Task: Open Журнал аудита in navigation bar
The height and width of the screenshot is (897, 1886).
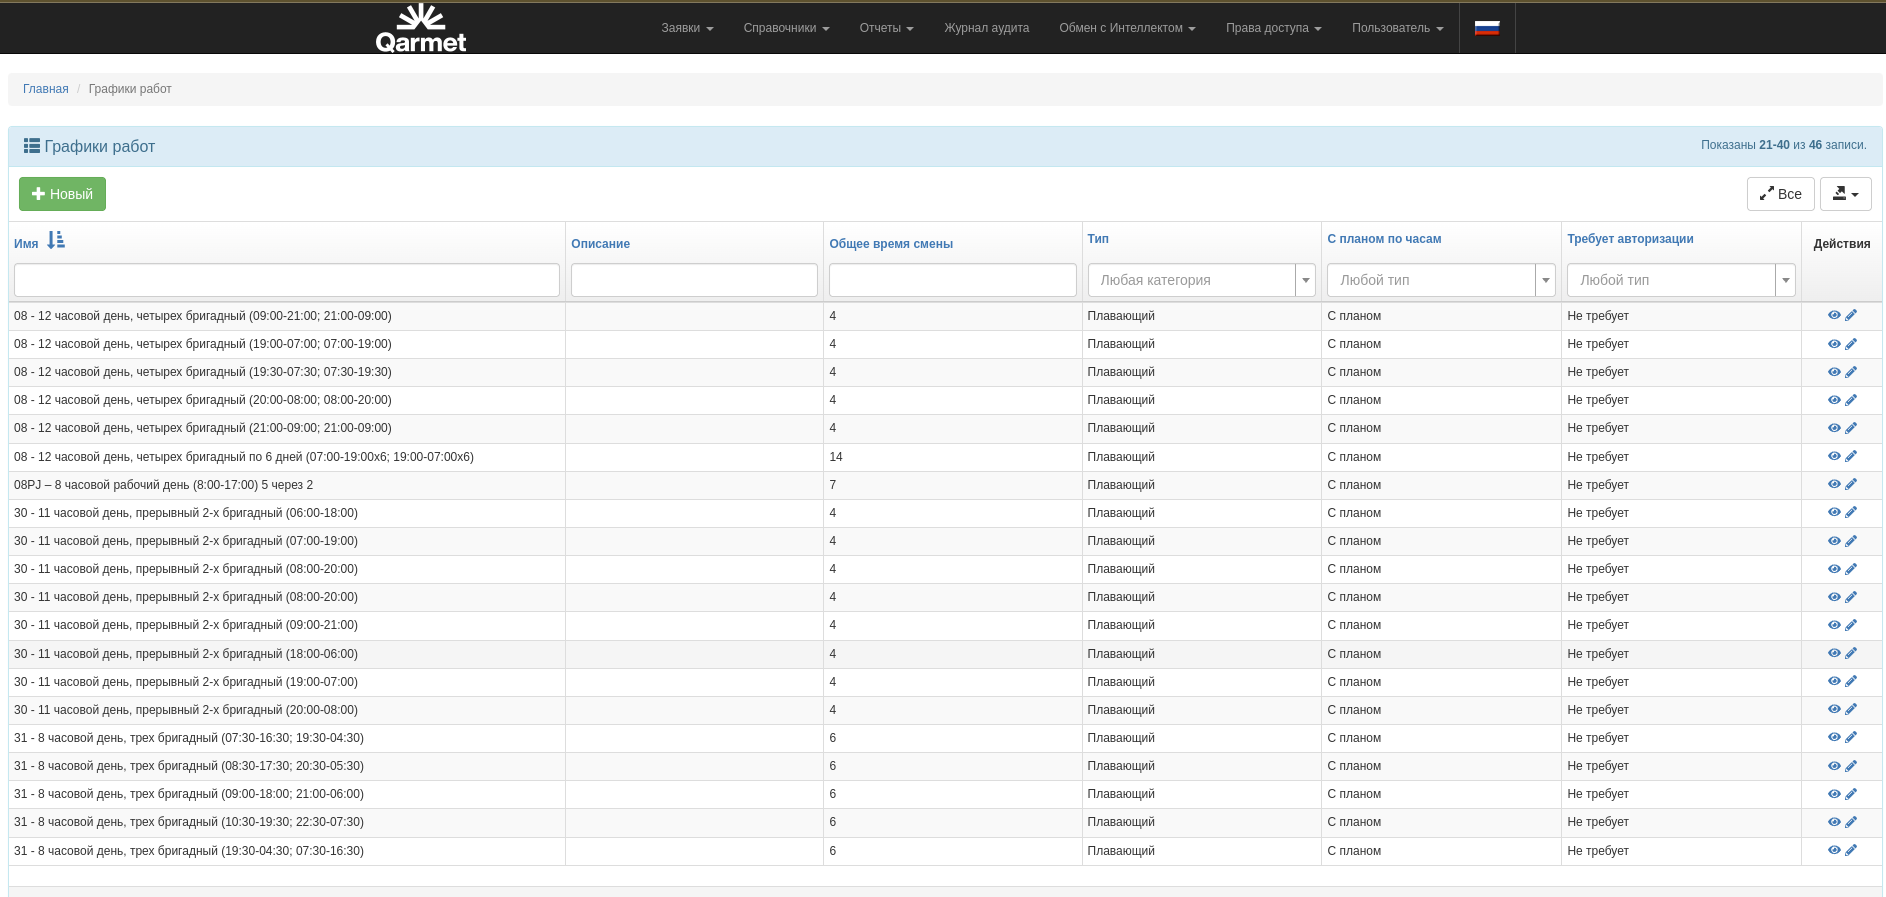Action: coord(986,28)
